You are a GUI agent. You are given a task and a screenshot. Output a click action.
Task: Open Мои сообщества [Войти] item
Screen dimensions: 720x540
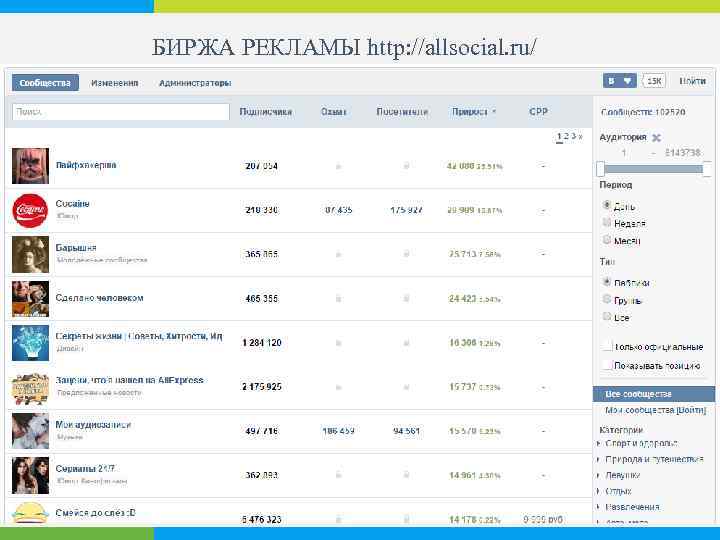tap(655, 410)
